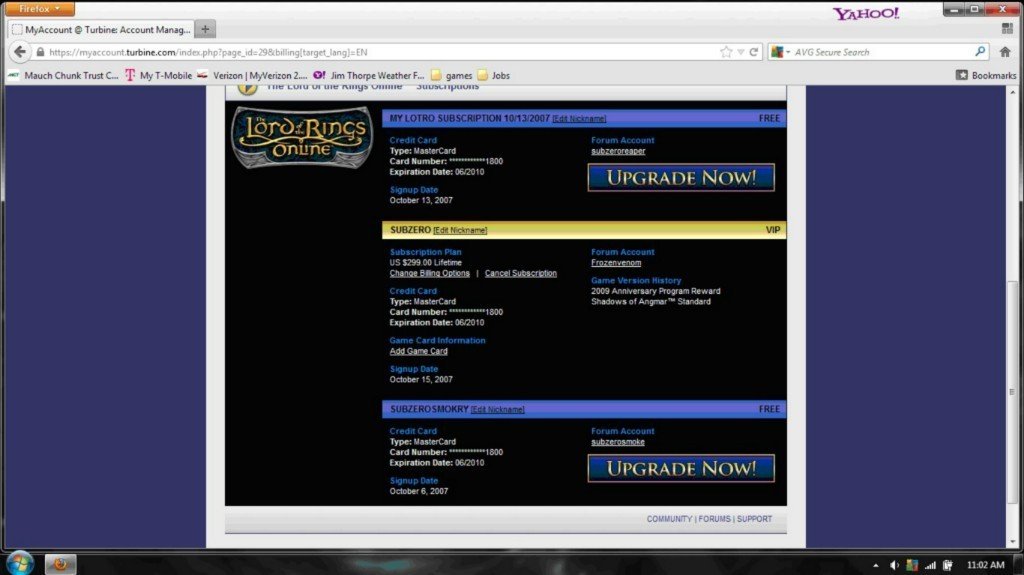Open the Jobs bookmark folder
1024x575 pixels.
point(494,76)
